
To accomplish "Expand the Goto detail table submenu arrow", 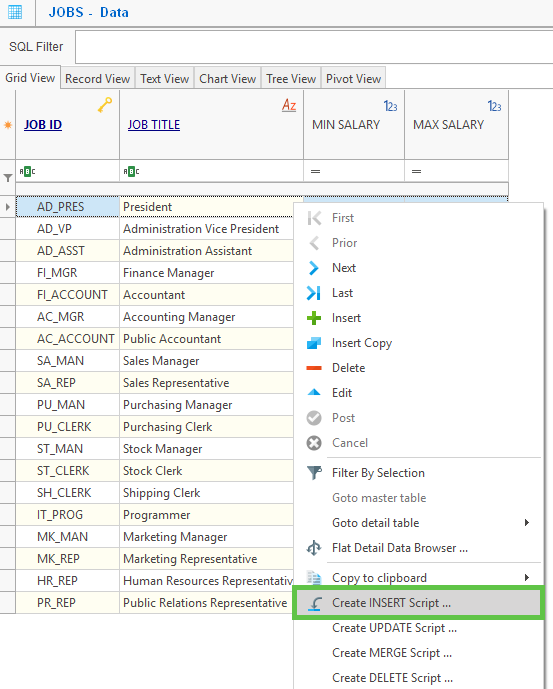I will pyautogui.click(x=527, y=522).
